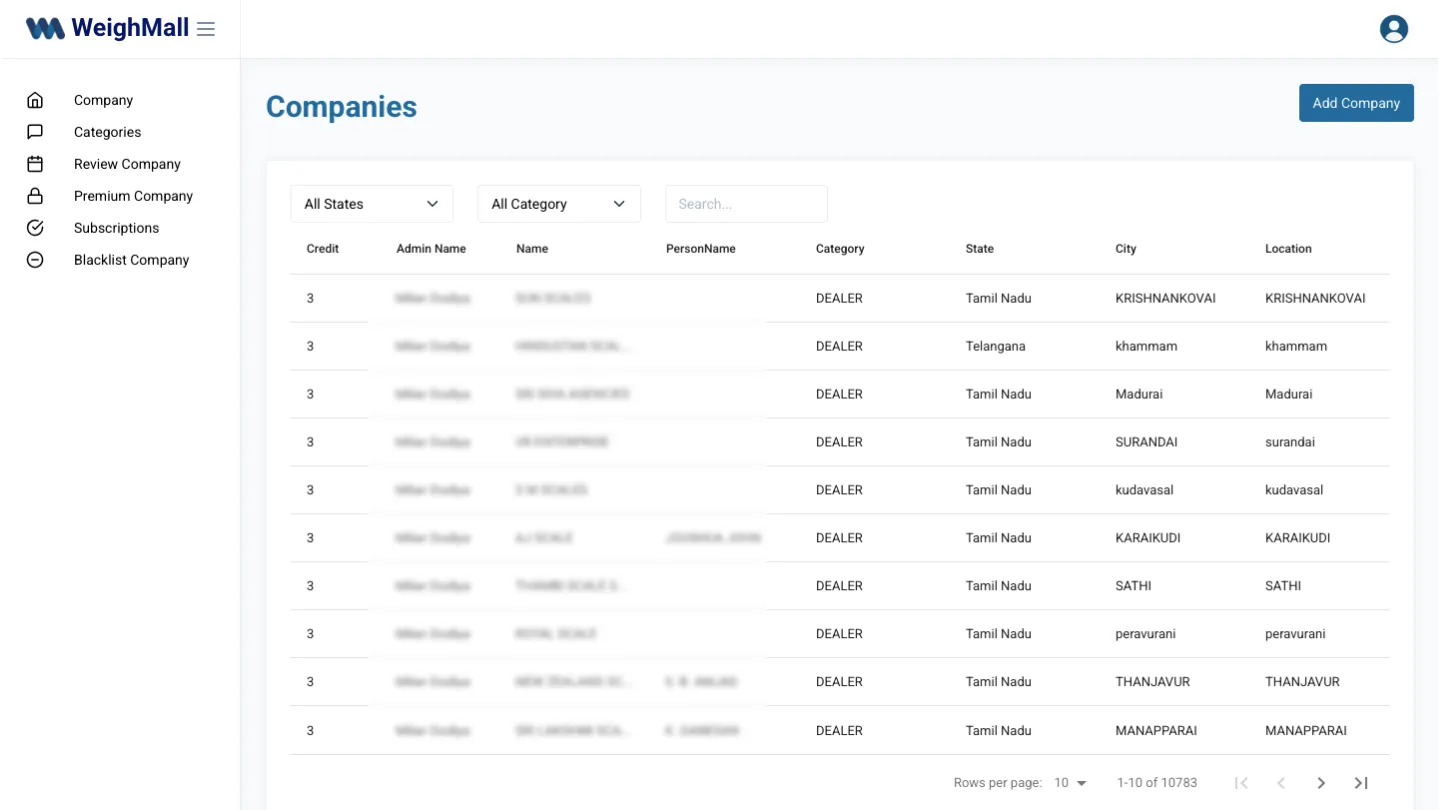This screenshot has width=1439, height=810.
Task: Click the chat bubble icon beside Categories
Action: pos(35,132)
